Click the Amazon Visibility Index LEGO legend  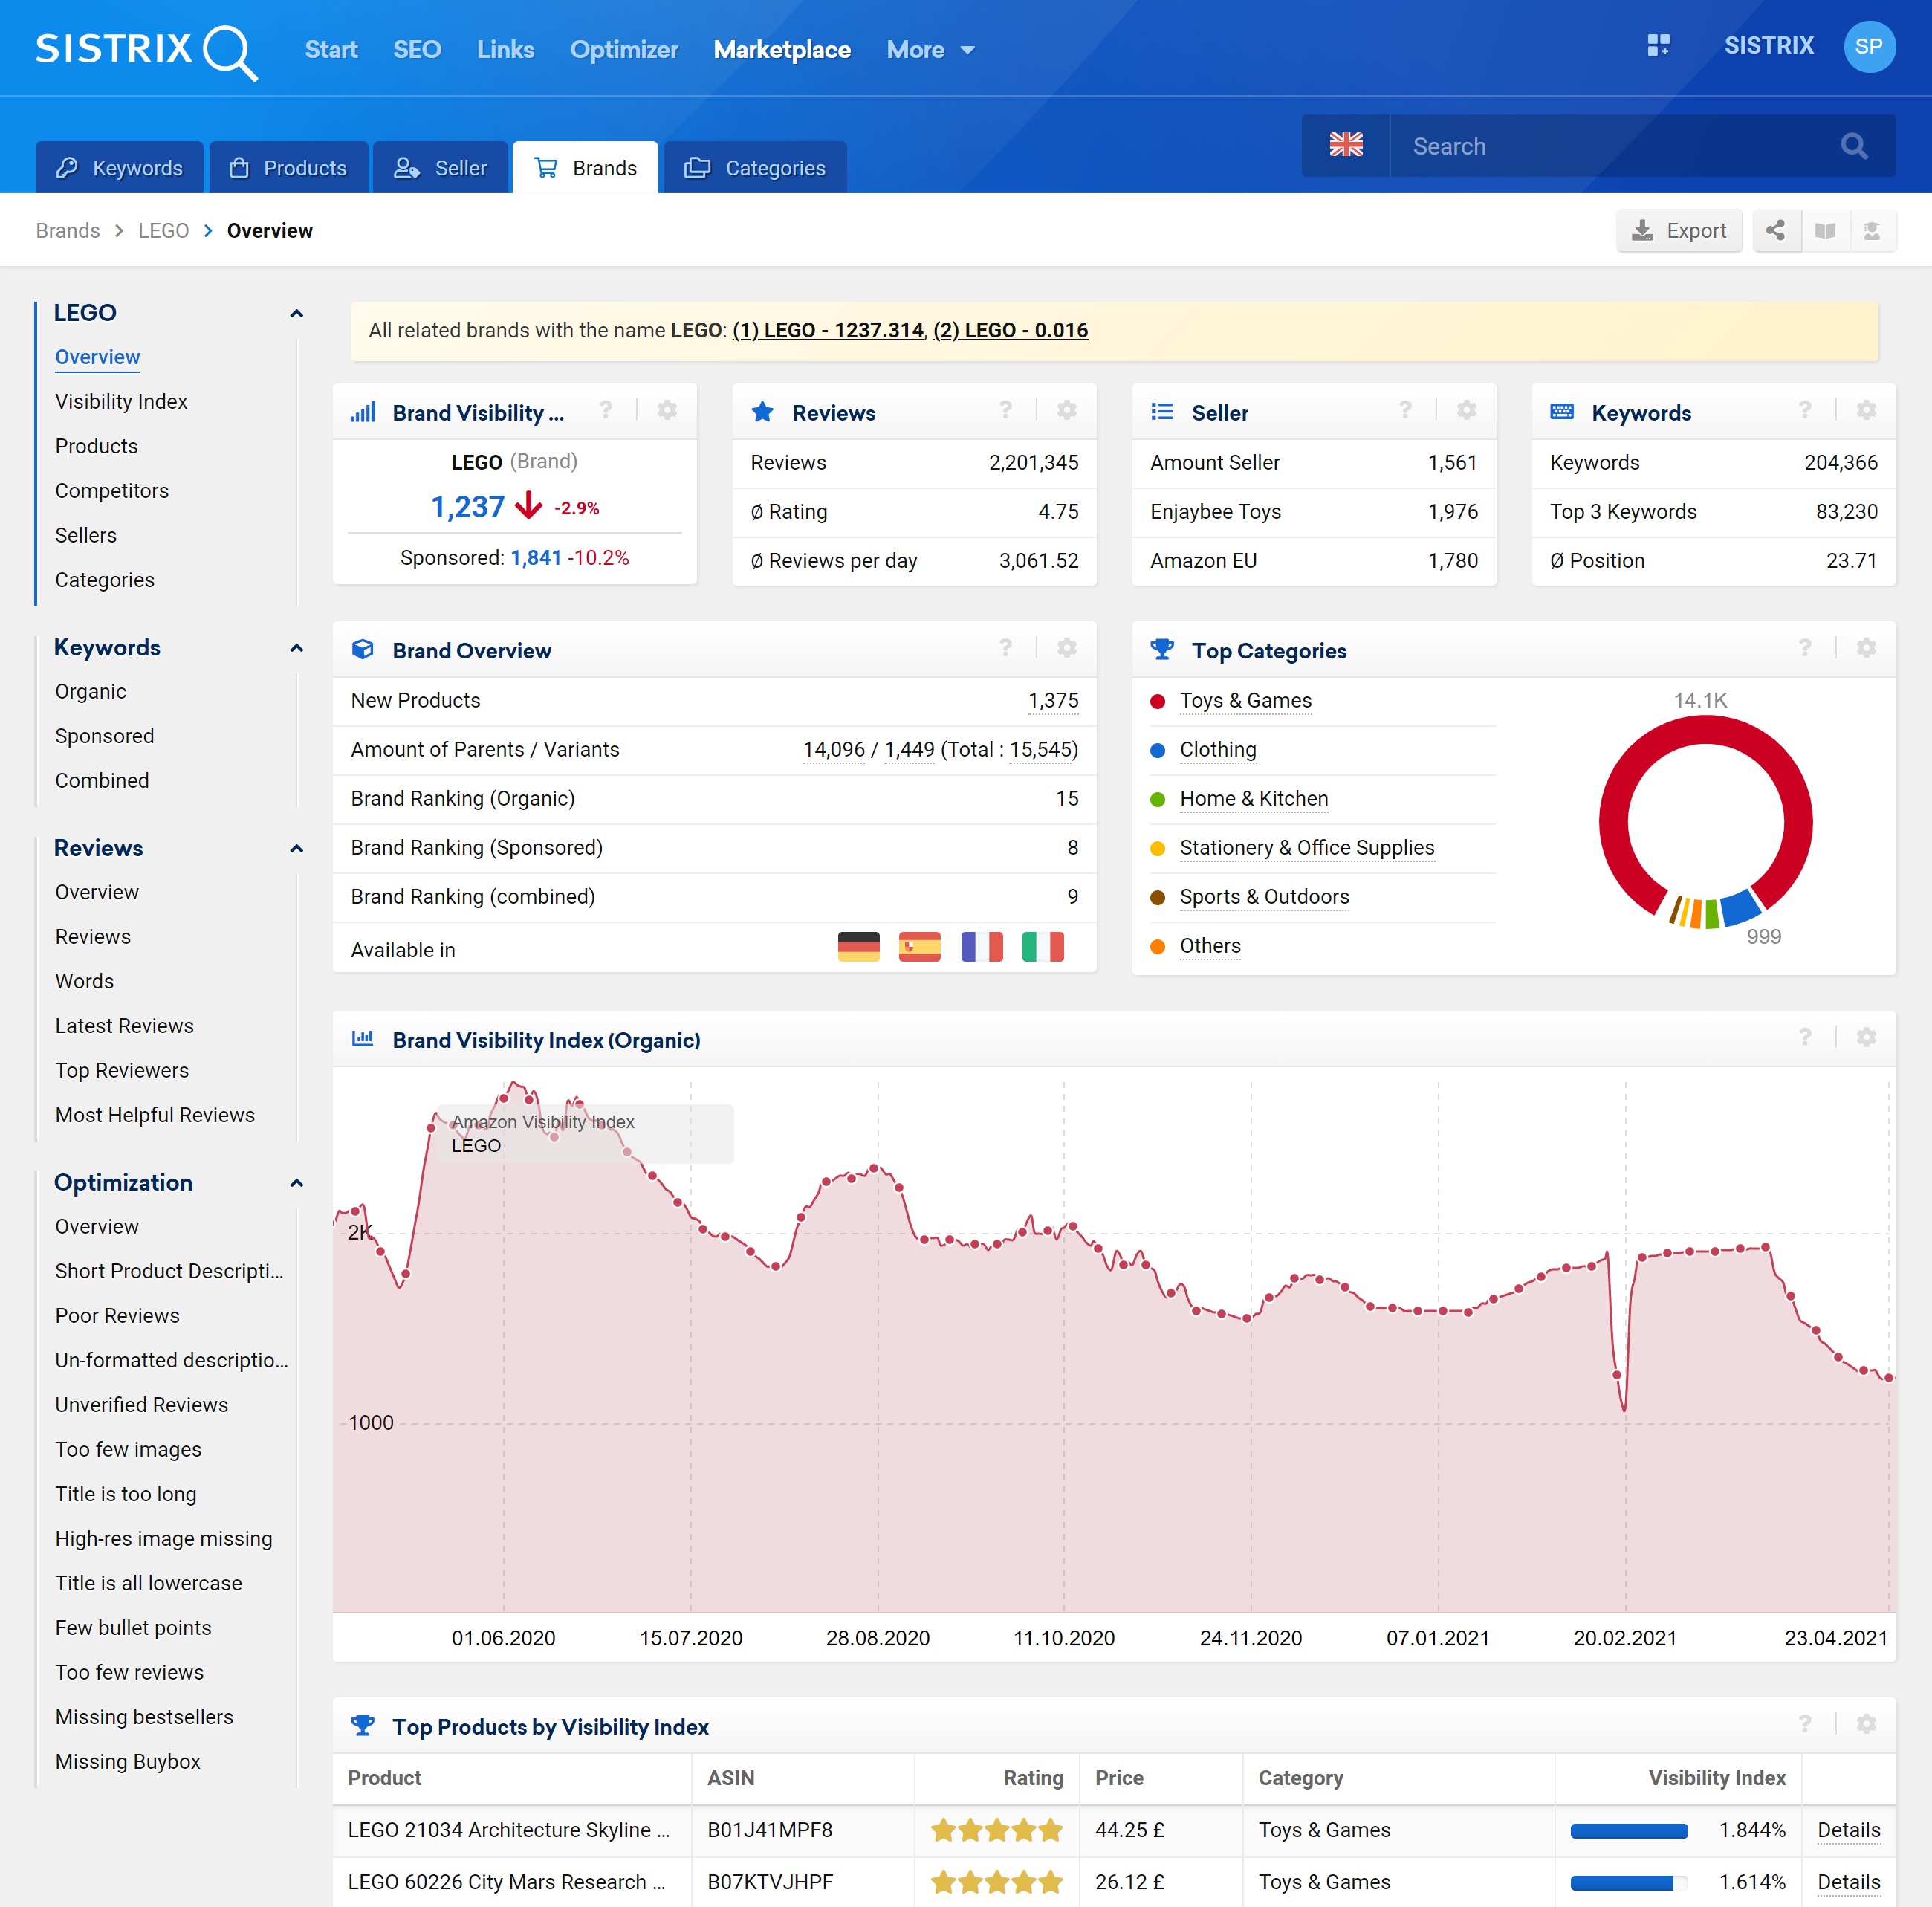click(586, 1134)
